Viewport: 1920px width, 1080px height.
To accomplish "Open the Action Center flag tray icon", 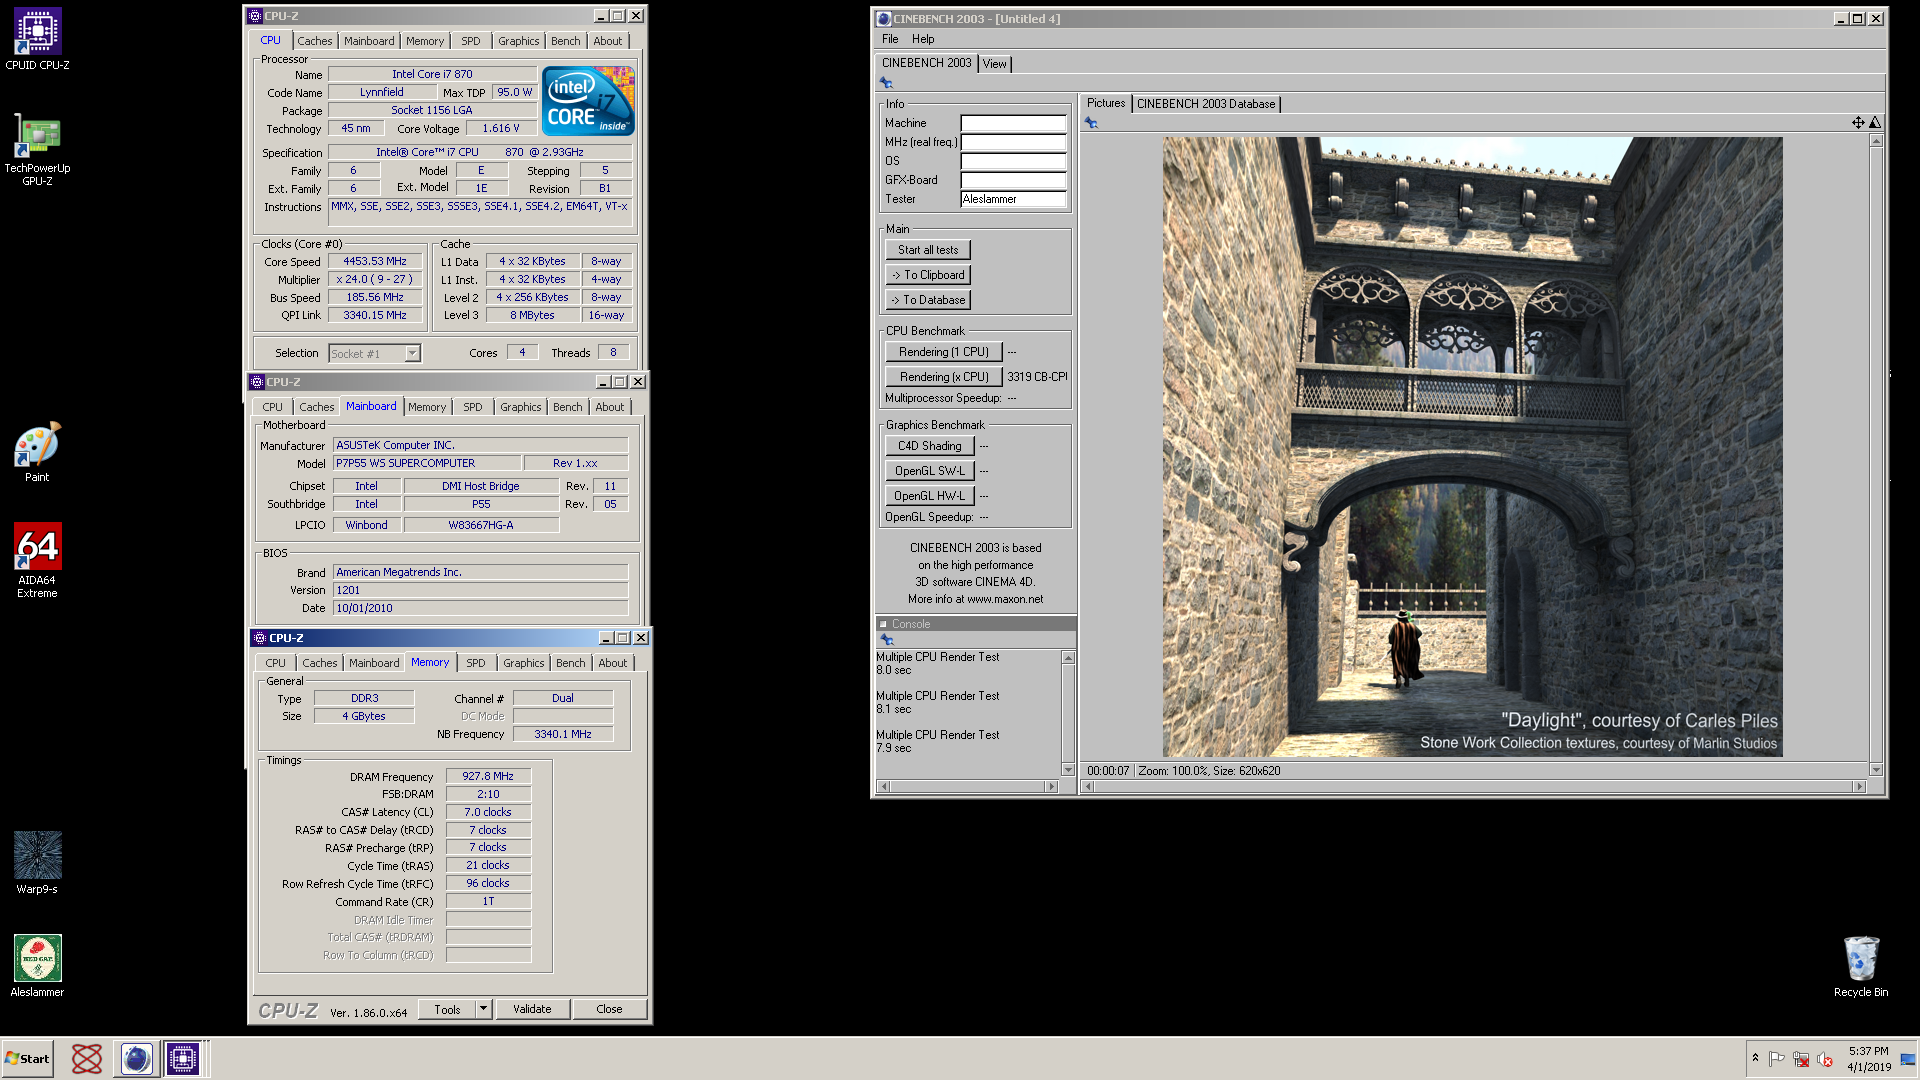I will [x=1777, y=1059].
